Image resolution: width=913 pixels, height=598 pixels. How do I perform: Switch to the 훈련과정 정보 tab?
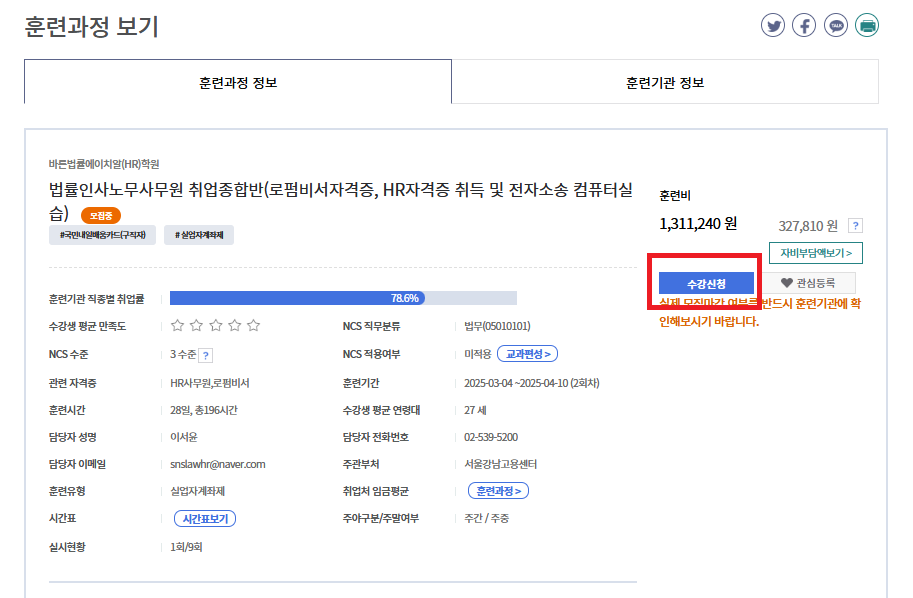tap(238, 82)
